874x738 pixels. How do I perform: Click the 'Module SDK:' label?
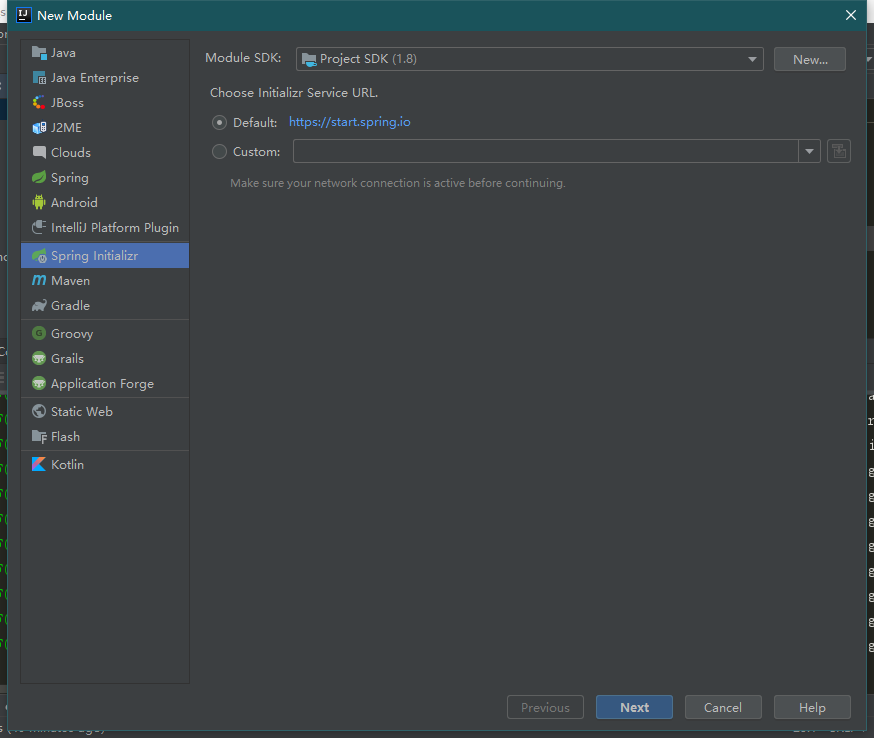click(243, 58)
